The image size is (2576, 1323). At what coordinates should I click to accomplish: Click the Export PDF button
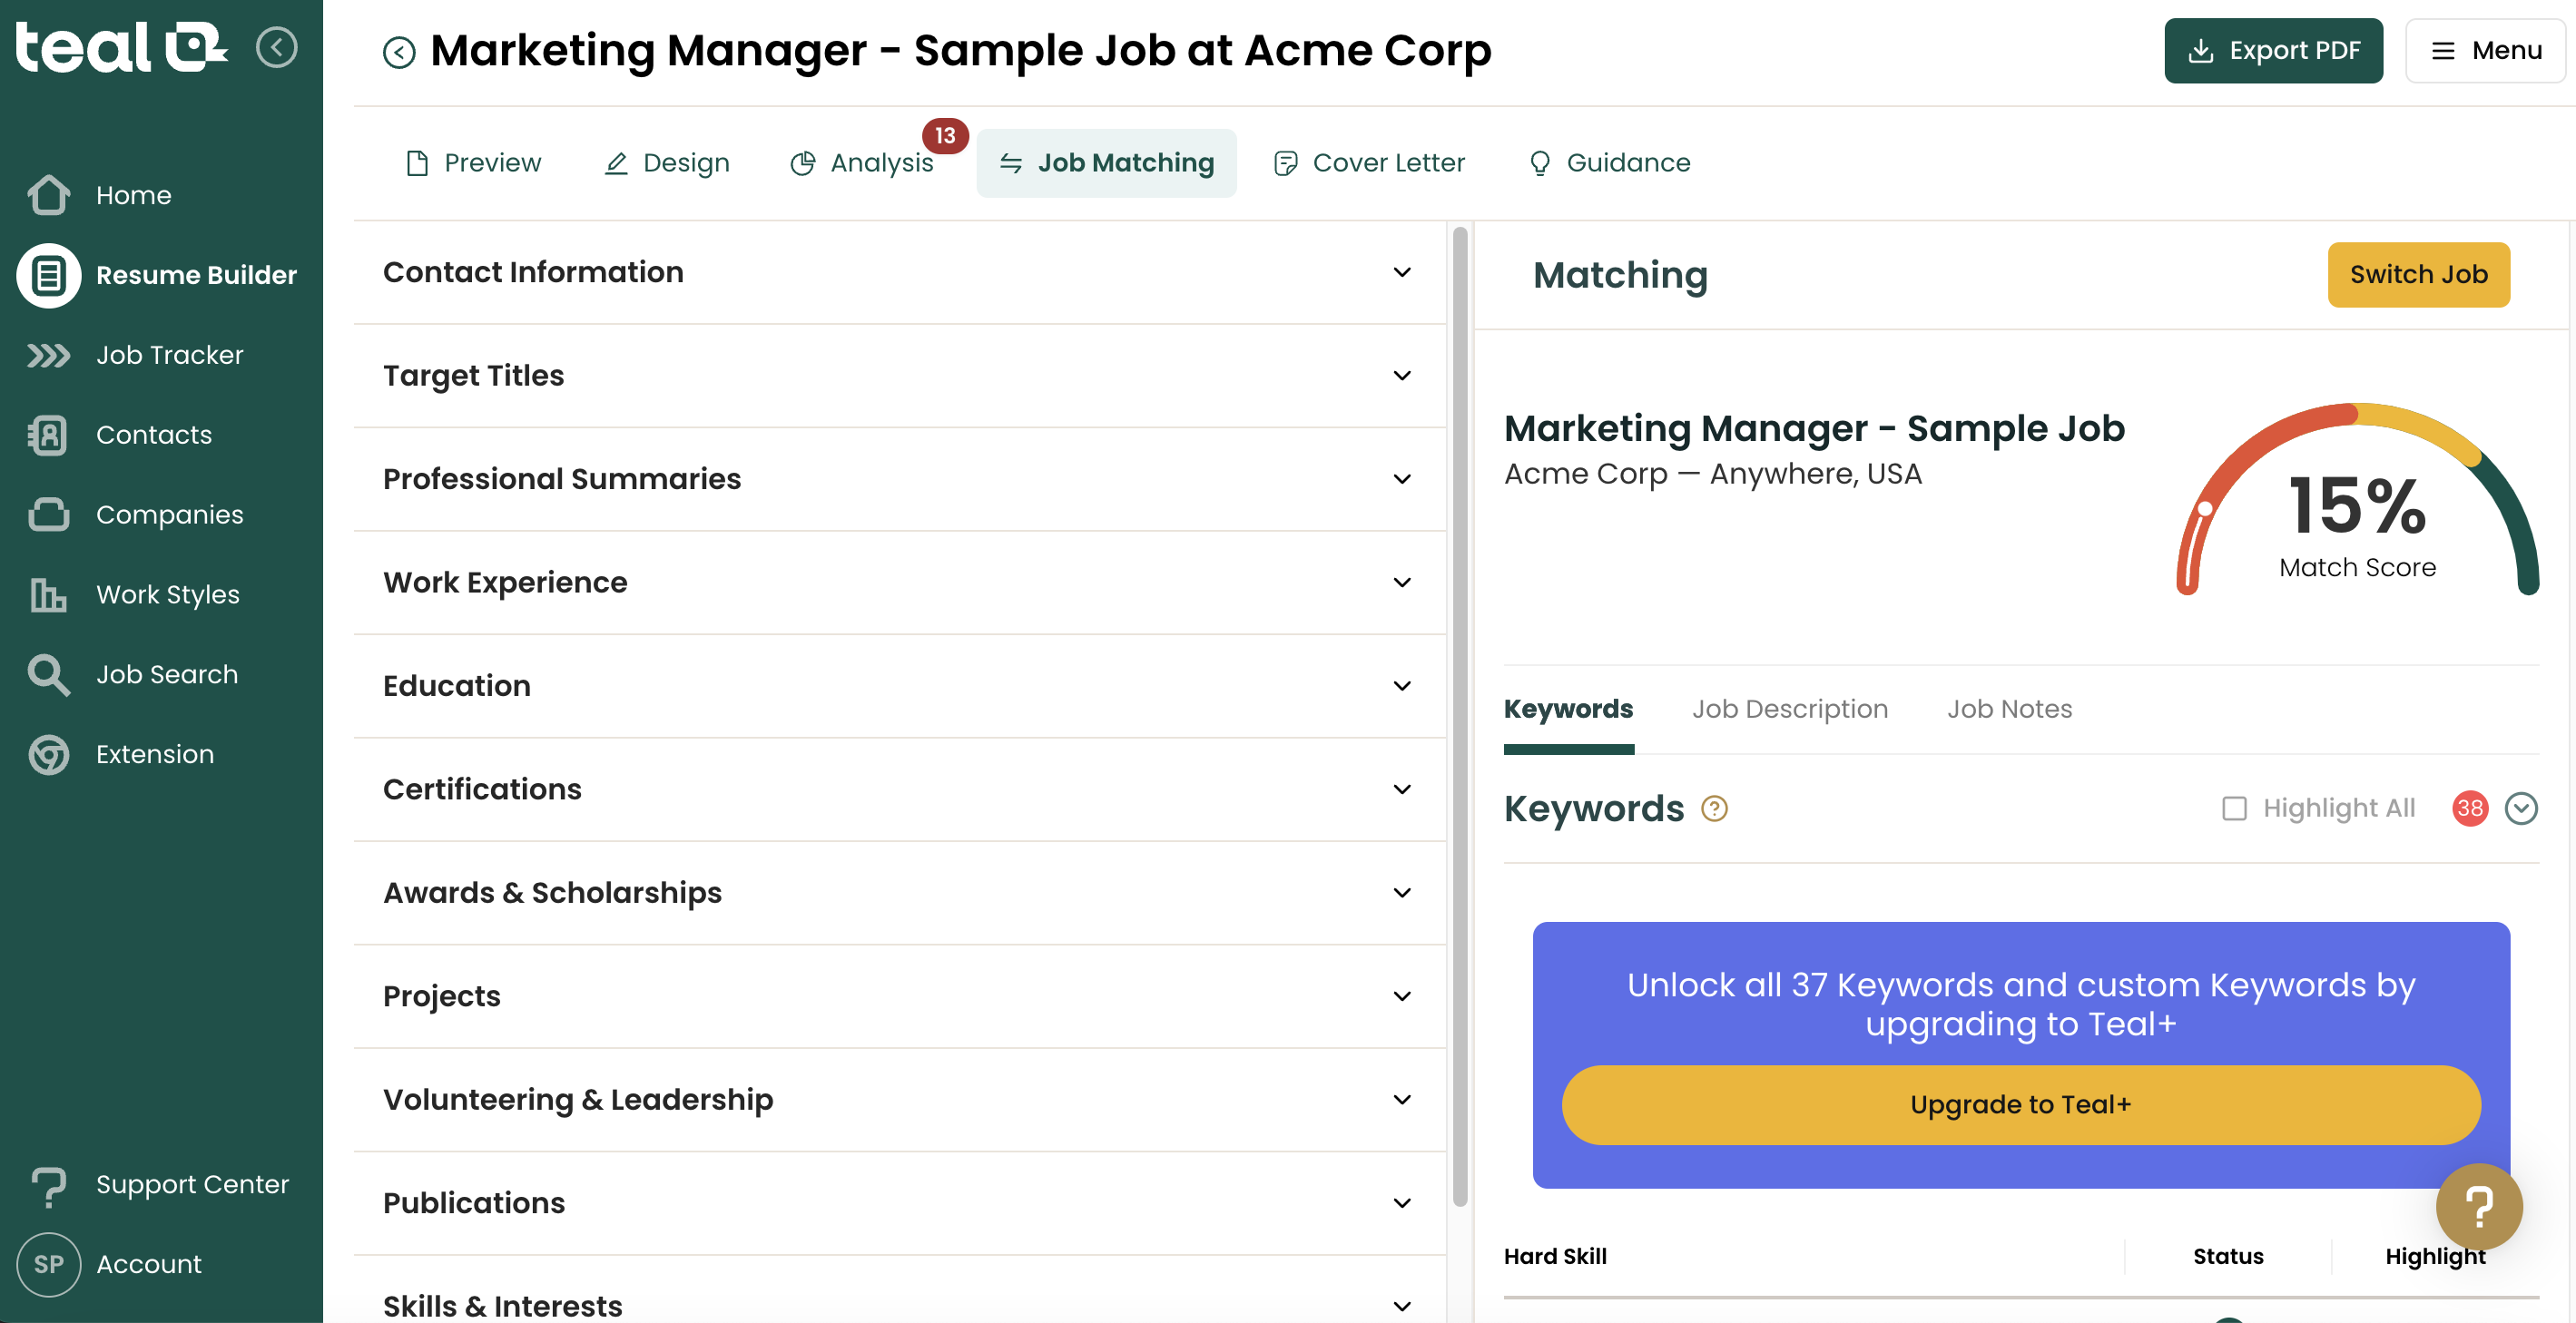coord(2273,50)
